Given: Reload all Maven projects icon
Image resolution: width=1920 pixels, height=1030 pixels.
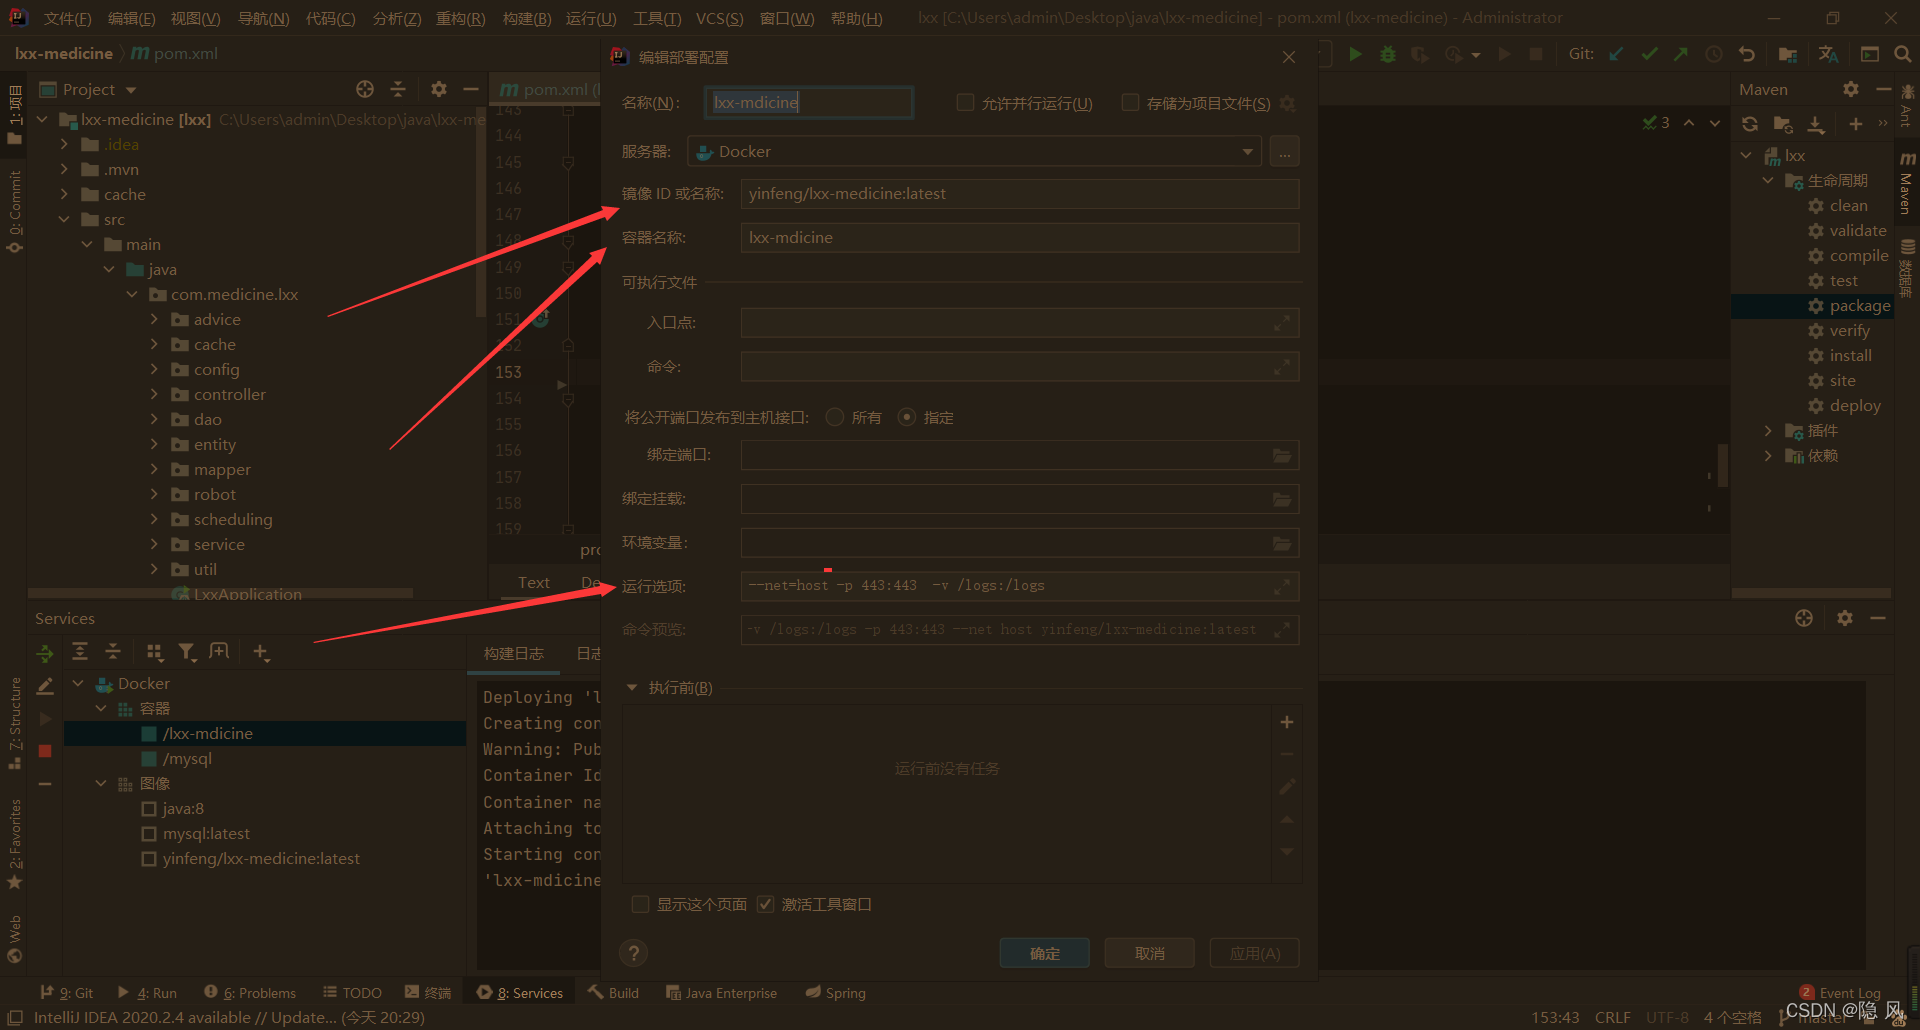Looking at the screenshot, I should point(1749,124).
